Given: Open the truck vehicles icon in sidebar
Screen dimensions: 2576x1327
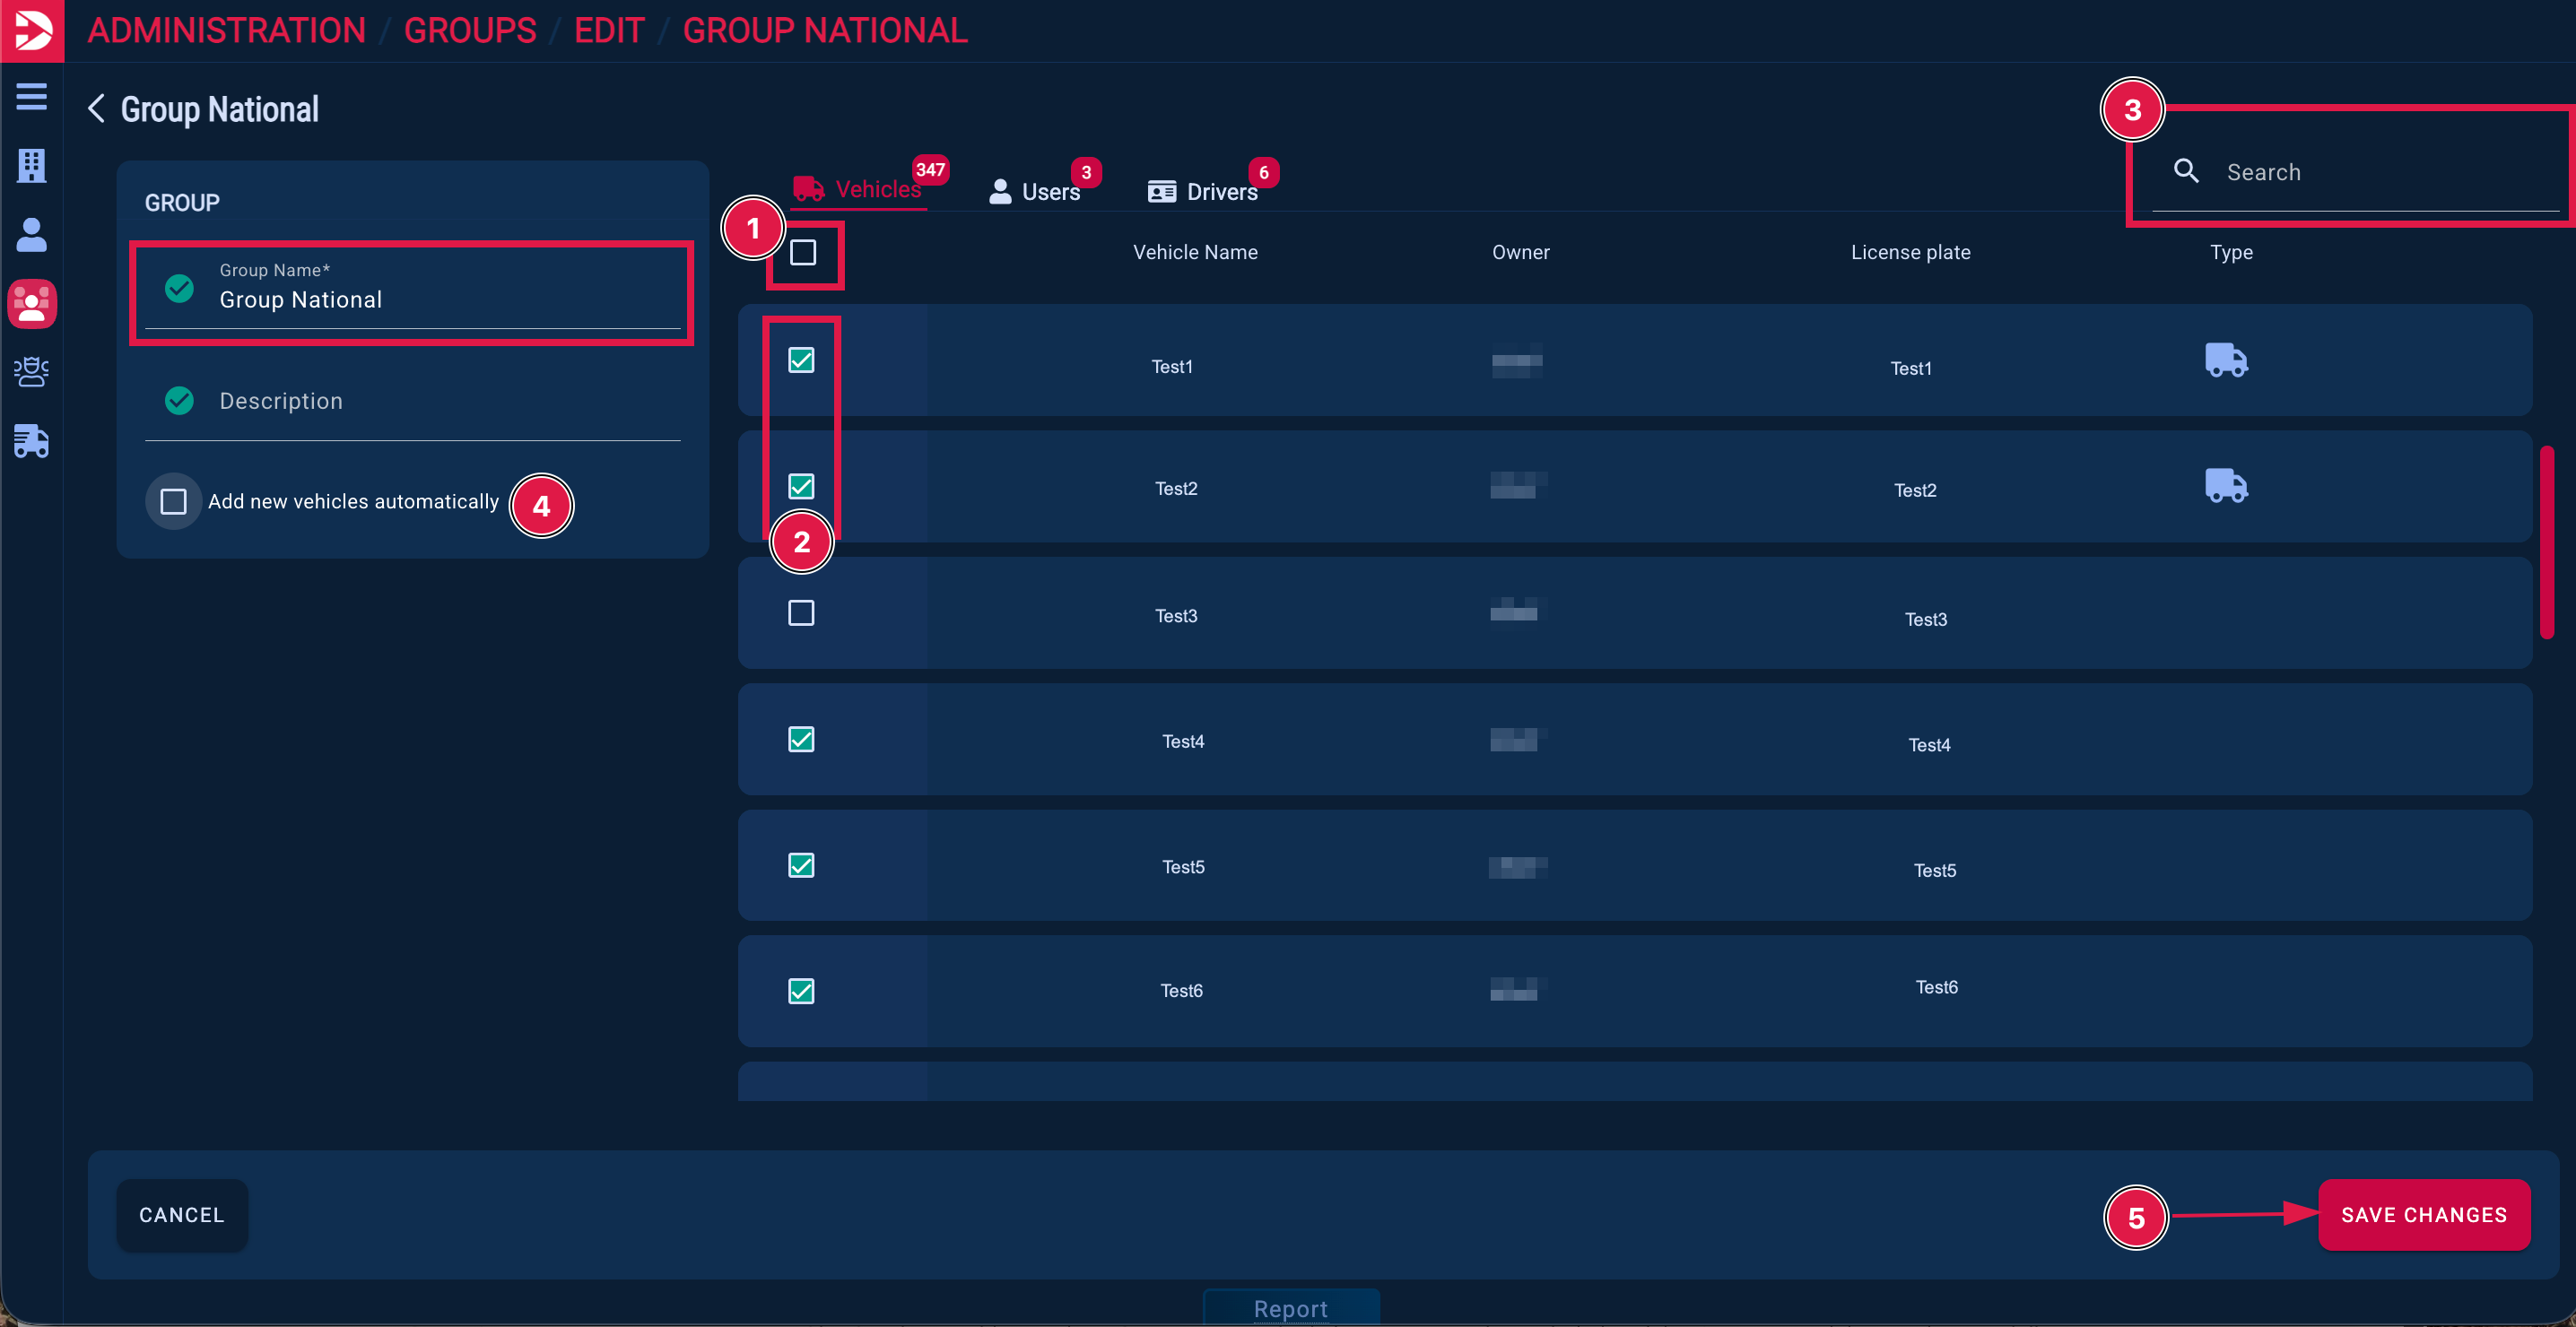Looking at the screenshot, I should [31, 441].
